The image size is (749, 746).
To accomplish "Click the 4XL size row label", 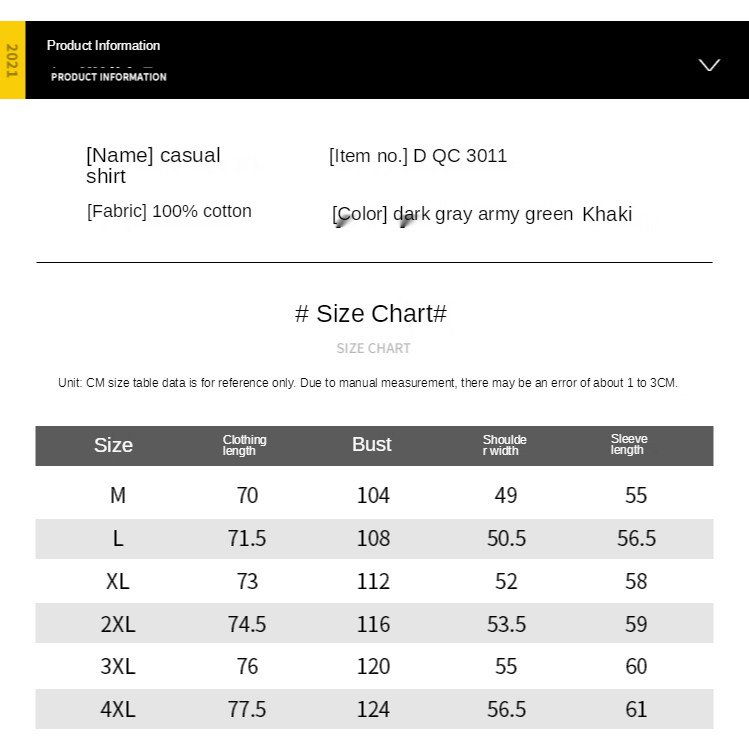I will [118, 709].
